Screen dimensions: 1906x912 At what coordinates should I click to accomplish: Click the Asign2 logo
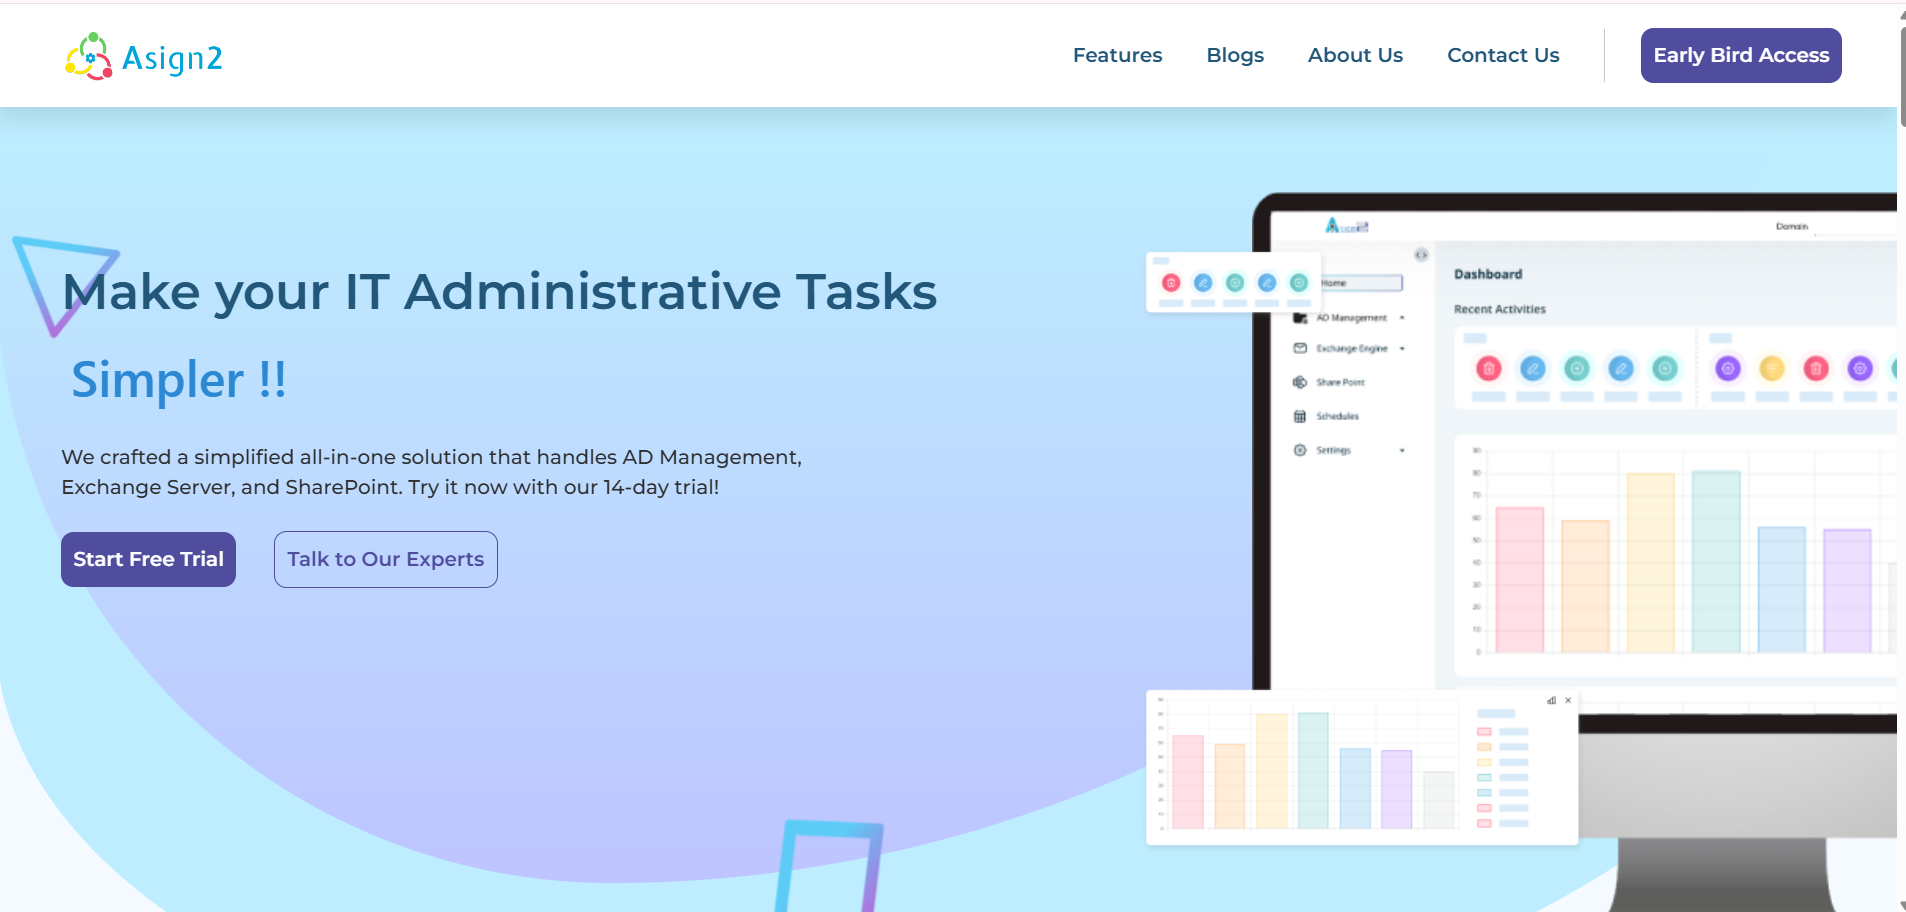[144, 57]
